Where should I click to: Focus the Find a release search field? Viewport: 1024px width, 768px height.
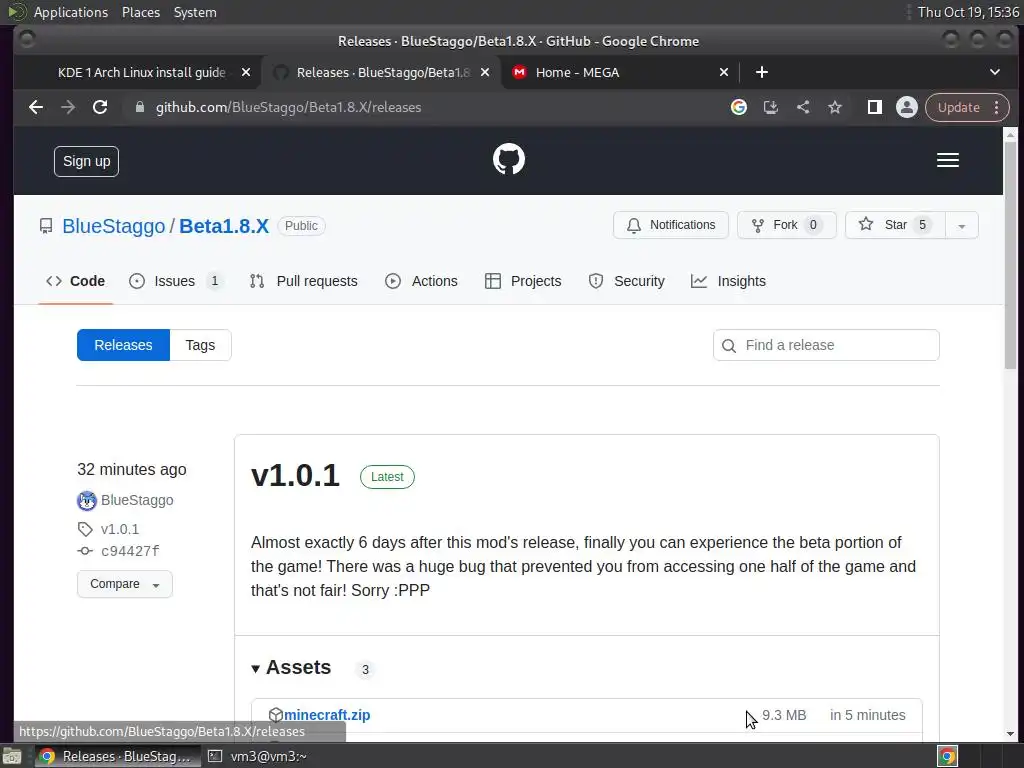[x=826, y=345]
